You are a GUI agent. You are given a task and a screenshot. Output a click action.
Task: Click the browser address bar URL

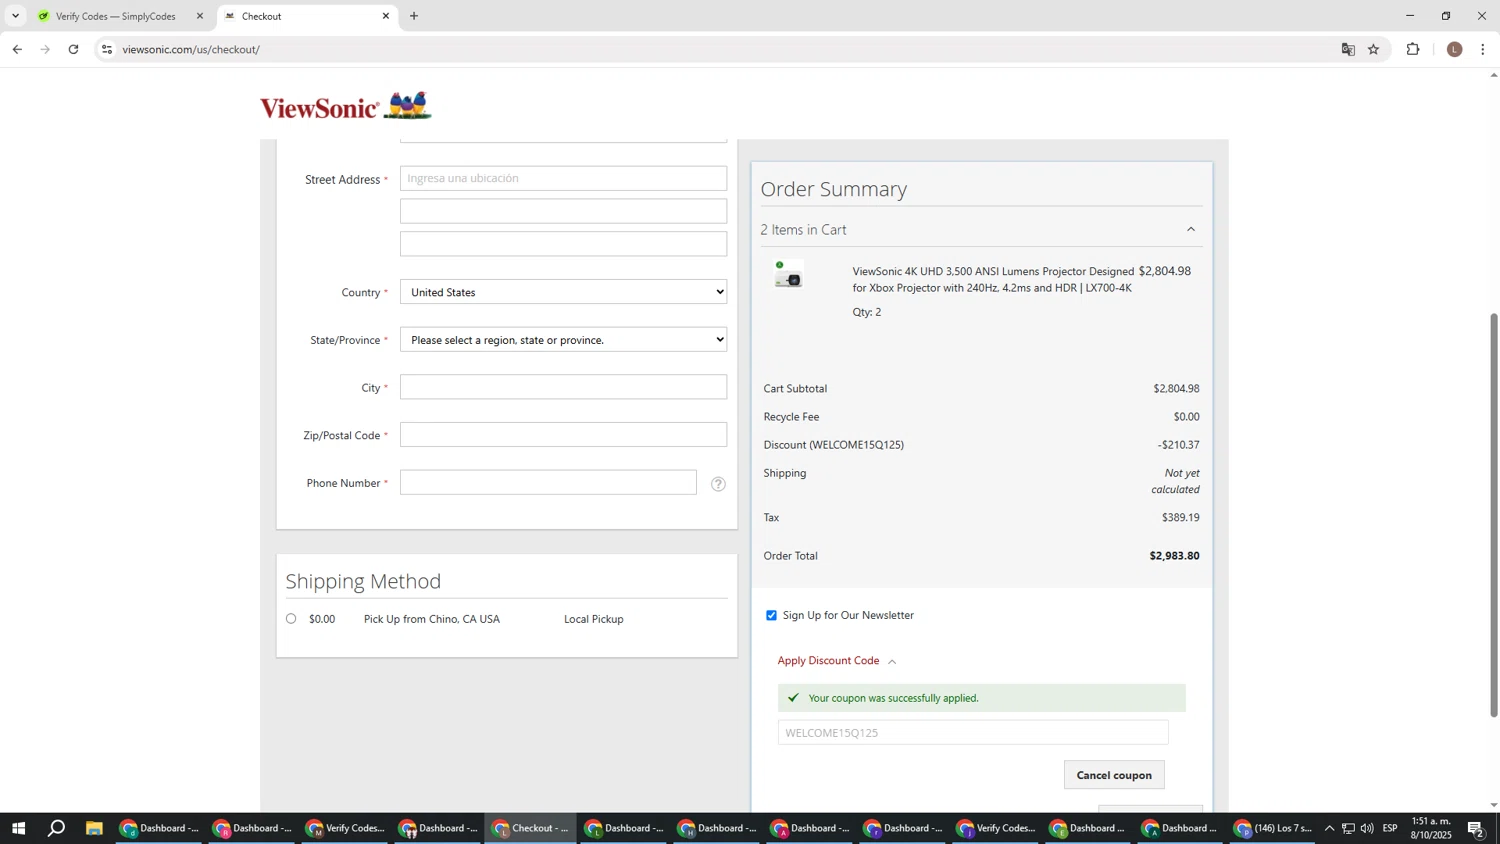pyautogui.click(x=191, y=49)
